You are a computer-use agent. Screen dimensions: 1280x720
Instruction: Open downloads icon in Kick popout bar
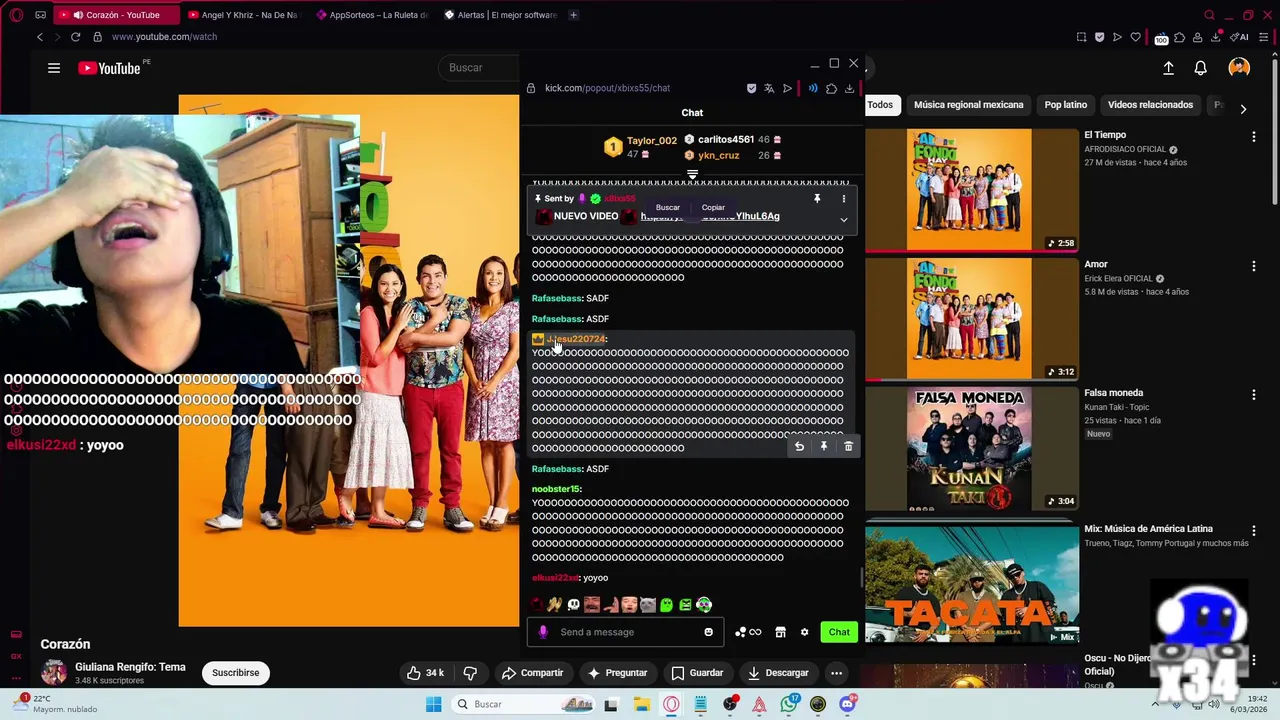click(x=849, y=88)
